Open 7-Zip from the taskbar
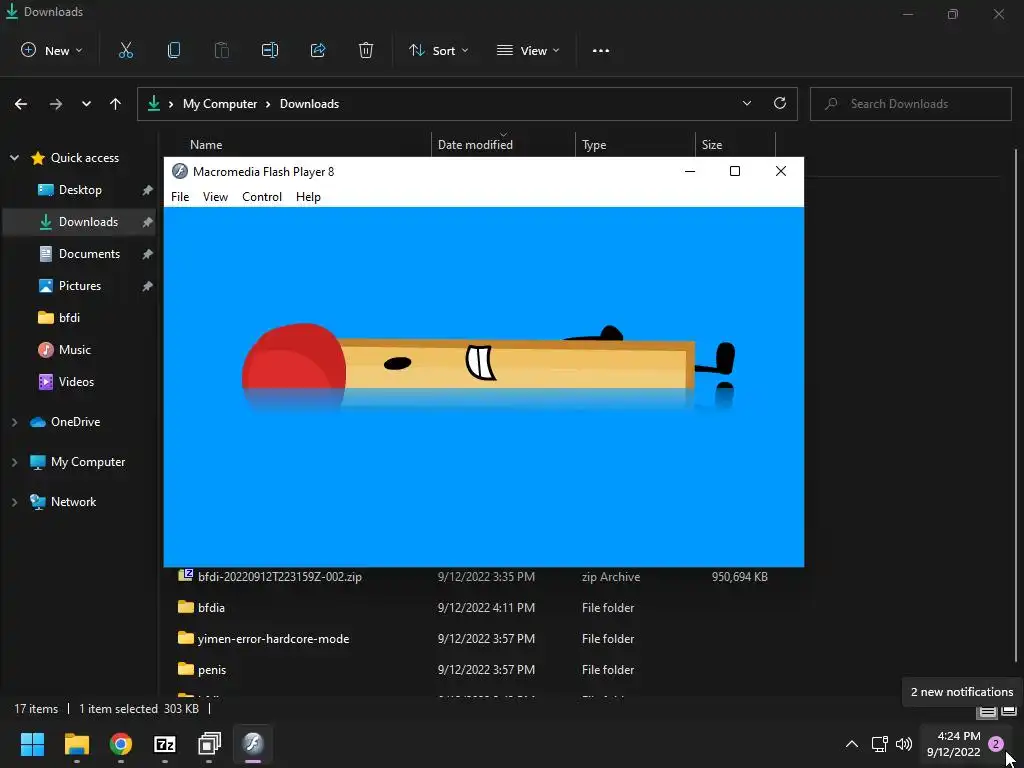 coord(165,744)
